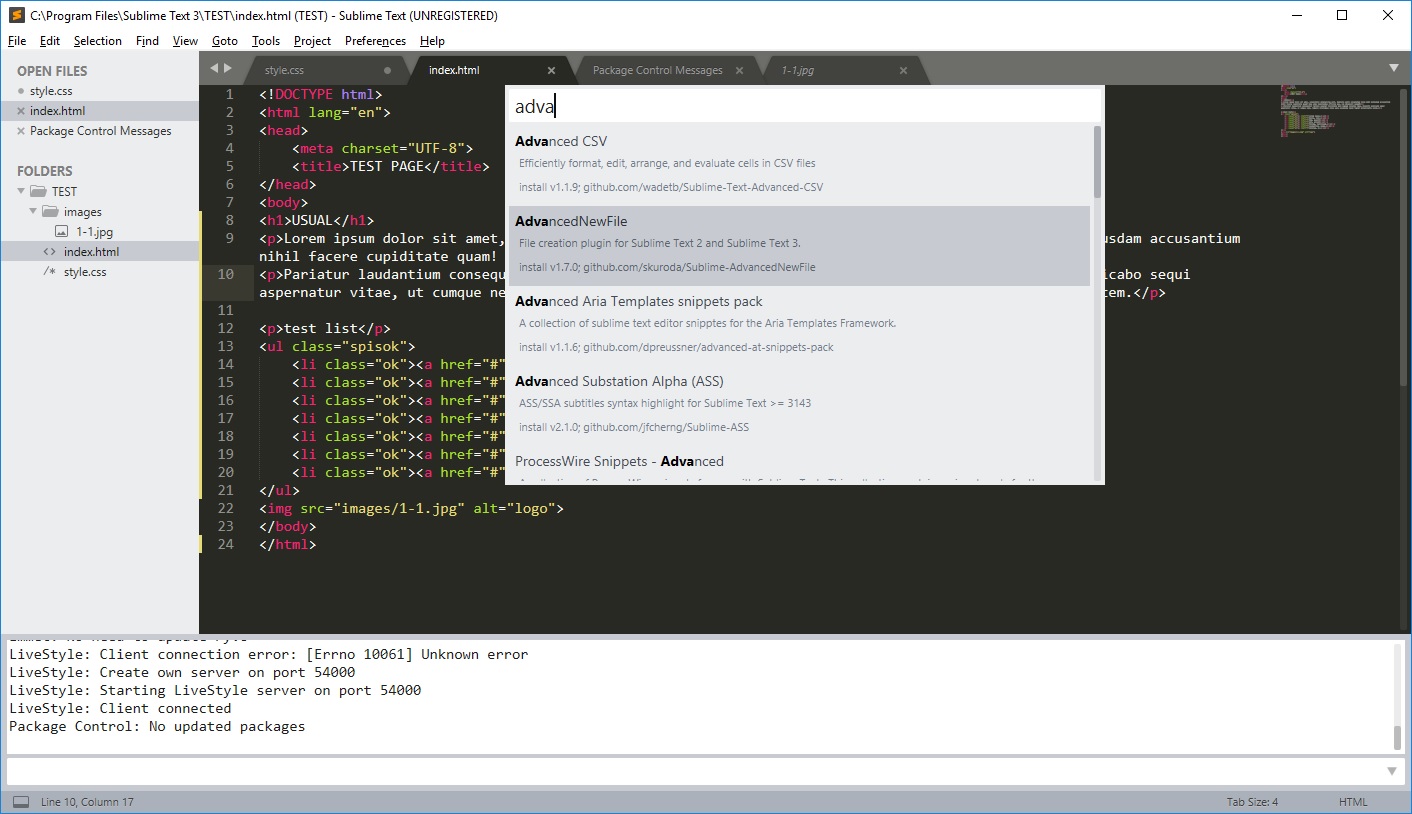Select the code icon for index.html under FOLDERS
Image resolution: width=1412 pixels, height=814 pixels.
pyautogui.click(x=50, y=251)
